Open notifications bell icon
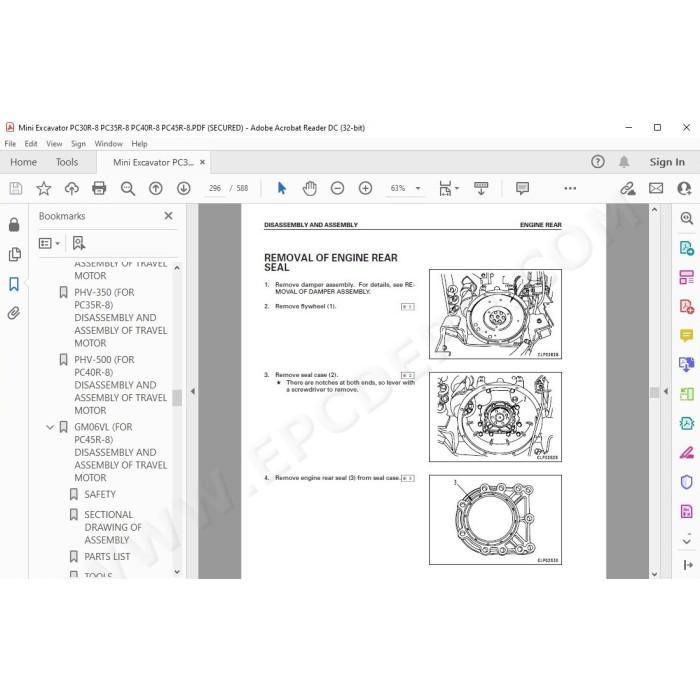This screenshot has width=700, height=700. 624,162
